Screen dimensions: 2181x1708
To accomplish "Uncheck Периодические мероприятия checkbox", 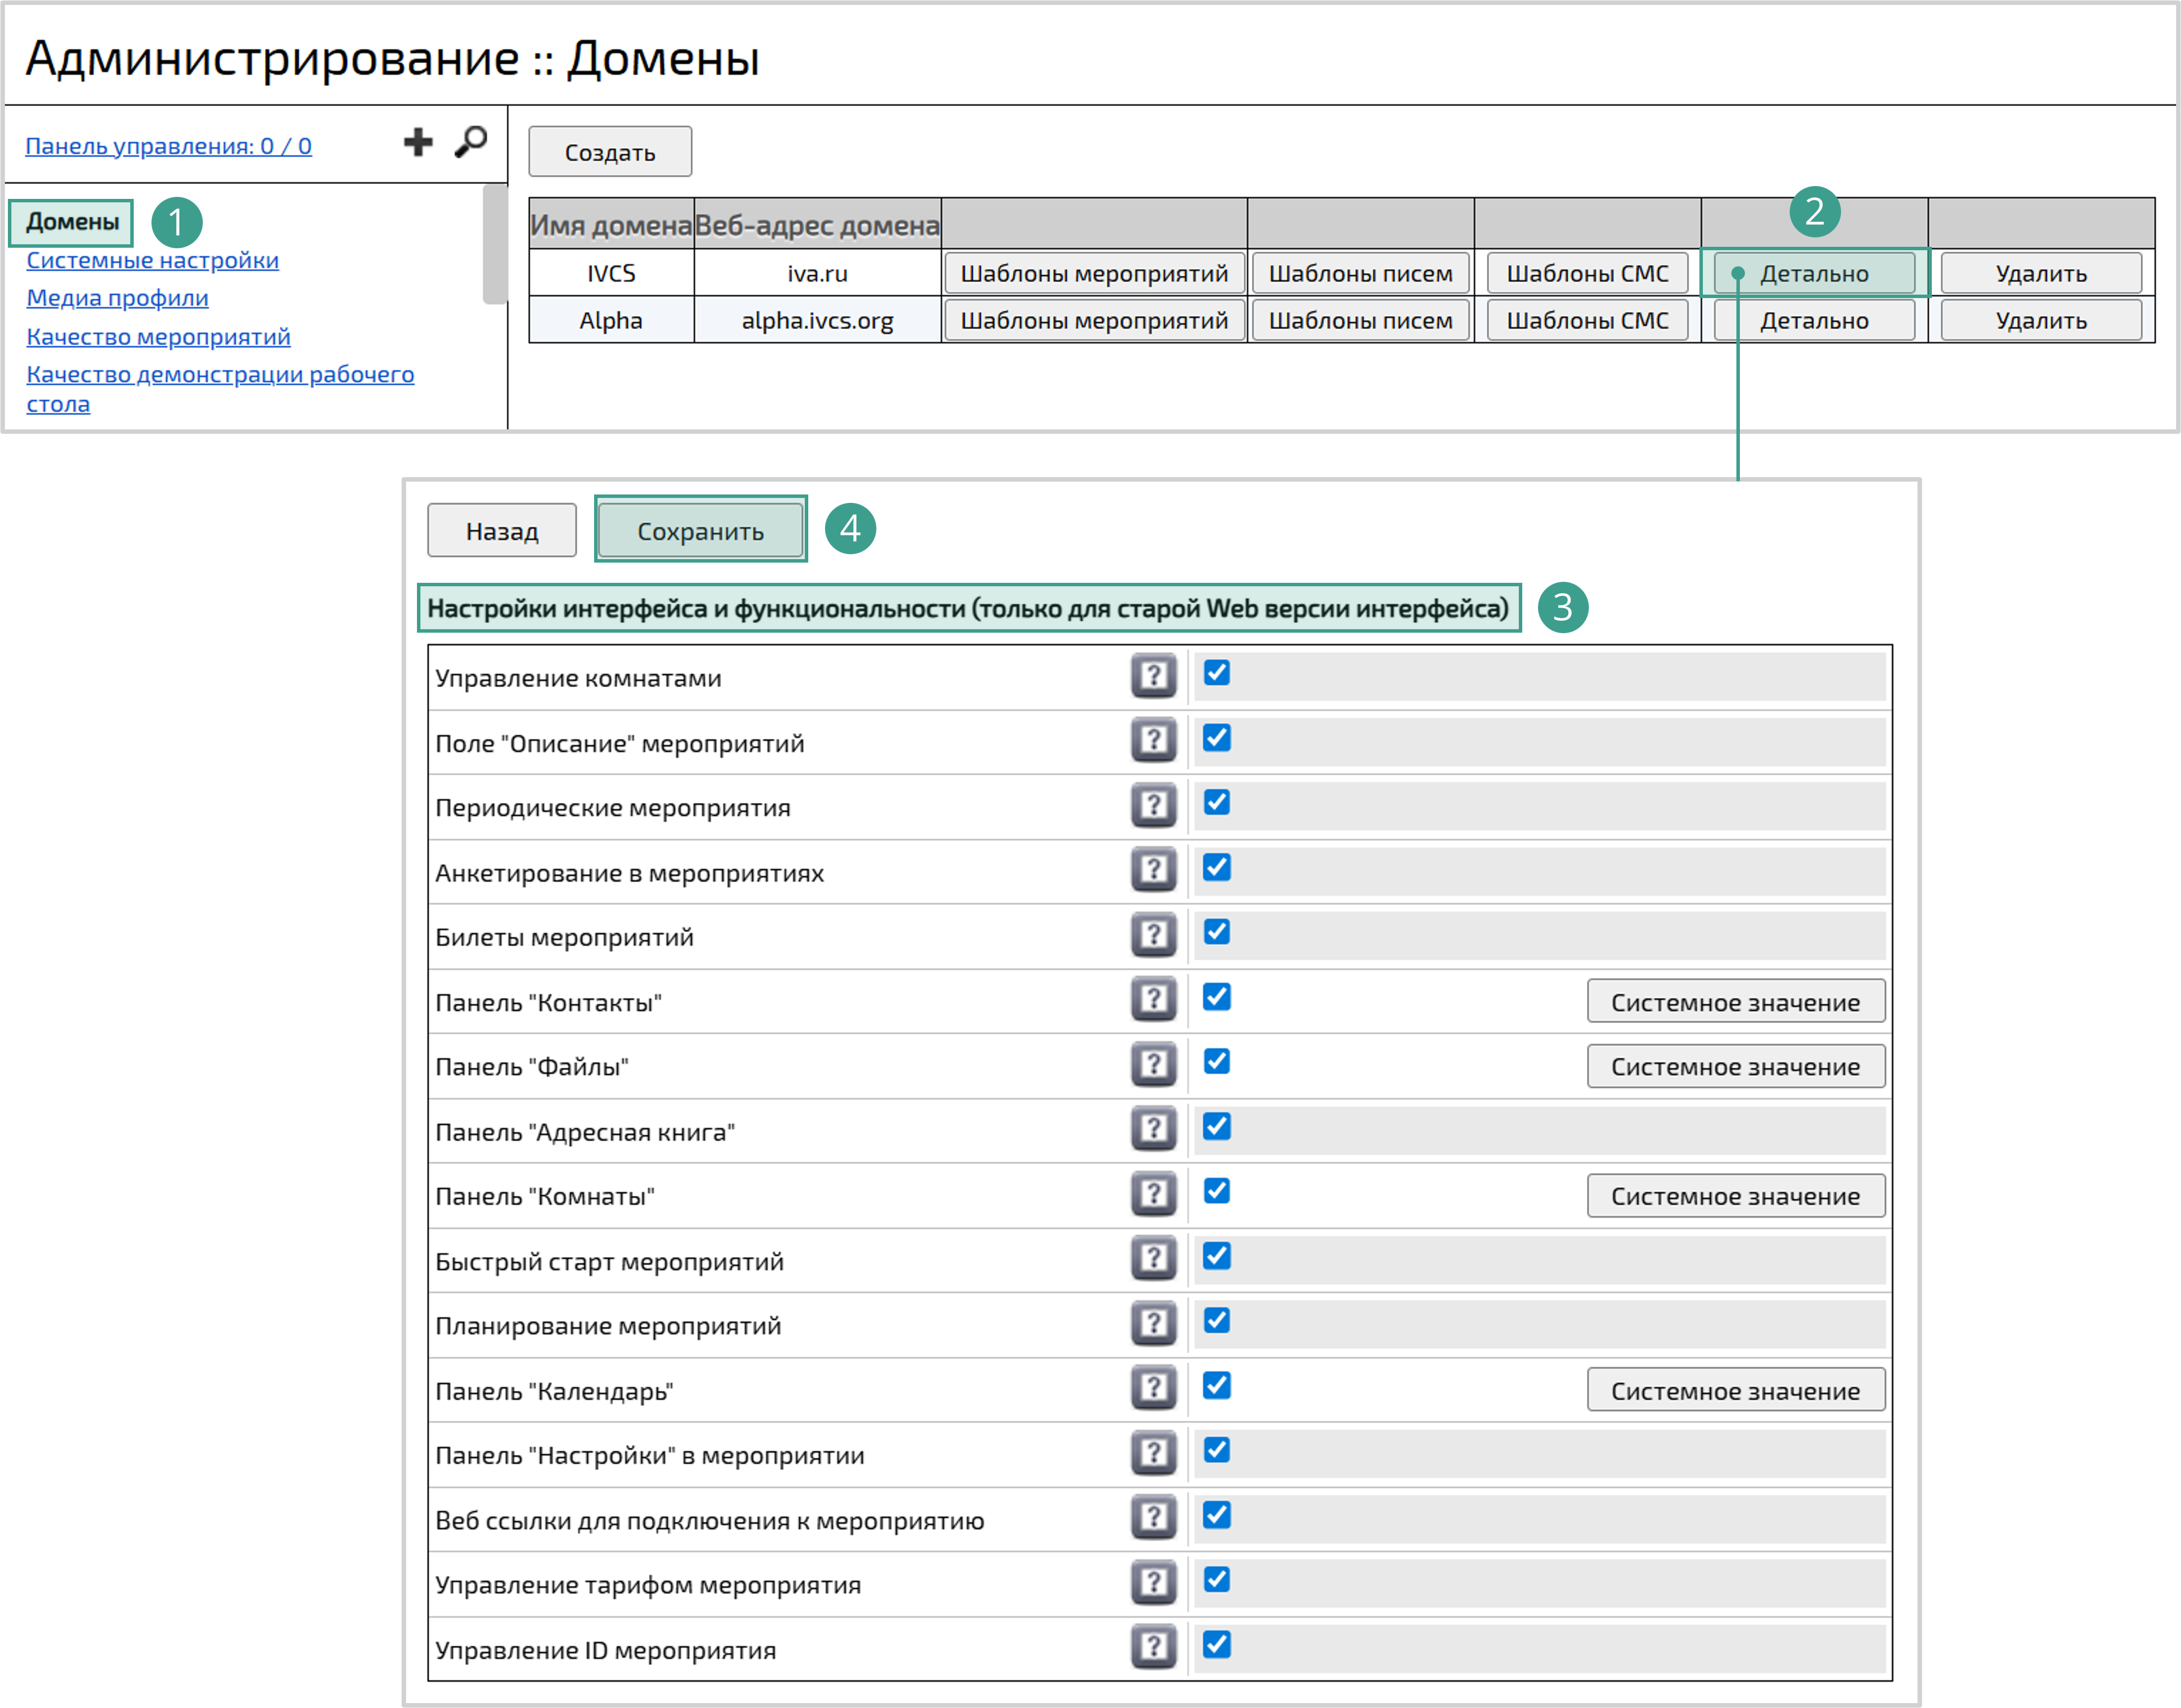I will [1216, 803].
